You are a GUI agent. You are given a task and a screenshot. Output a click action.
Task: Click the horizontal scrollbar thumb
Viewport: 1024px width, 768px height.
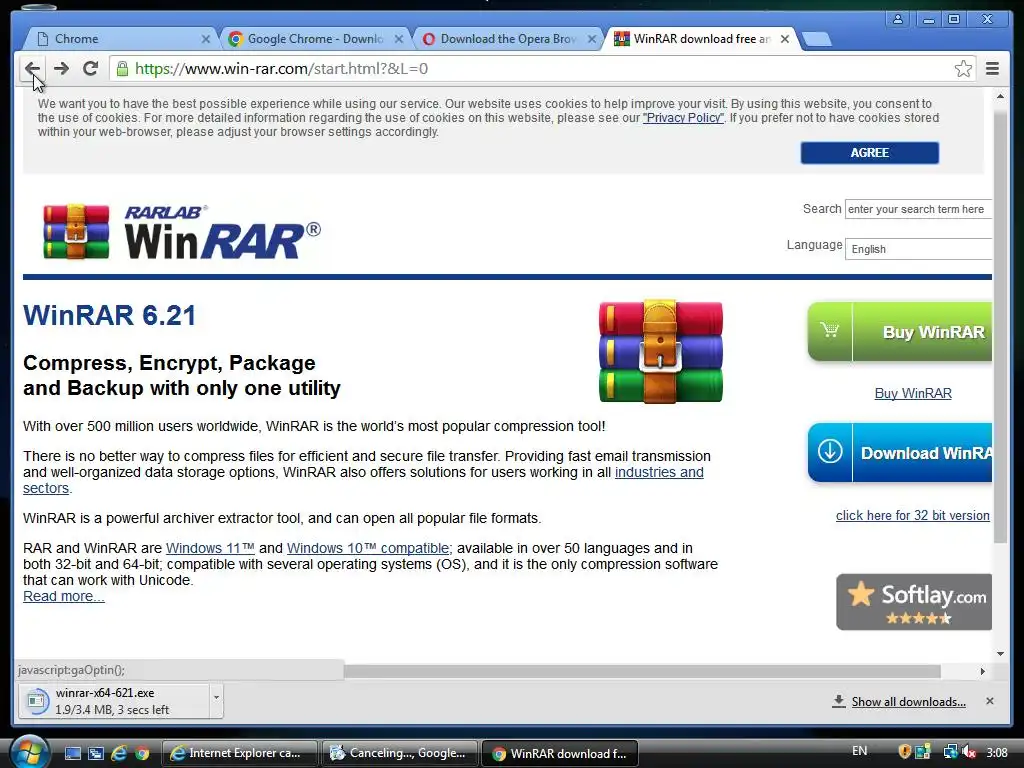(642, 671)
